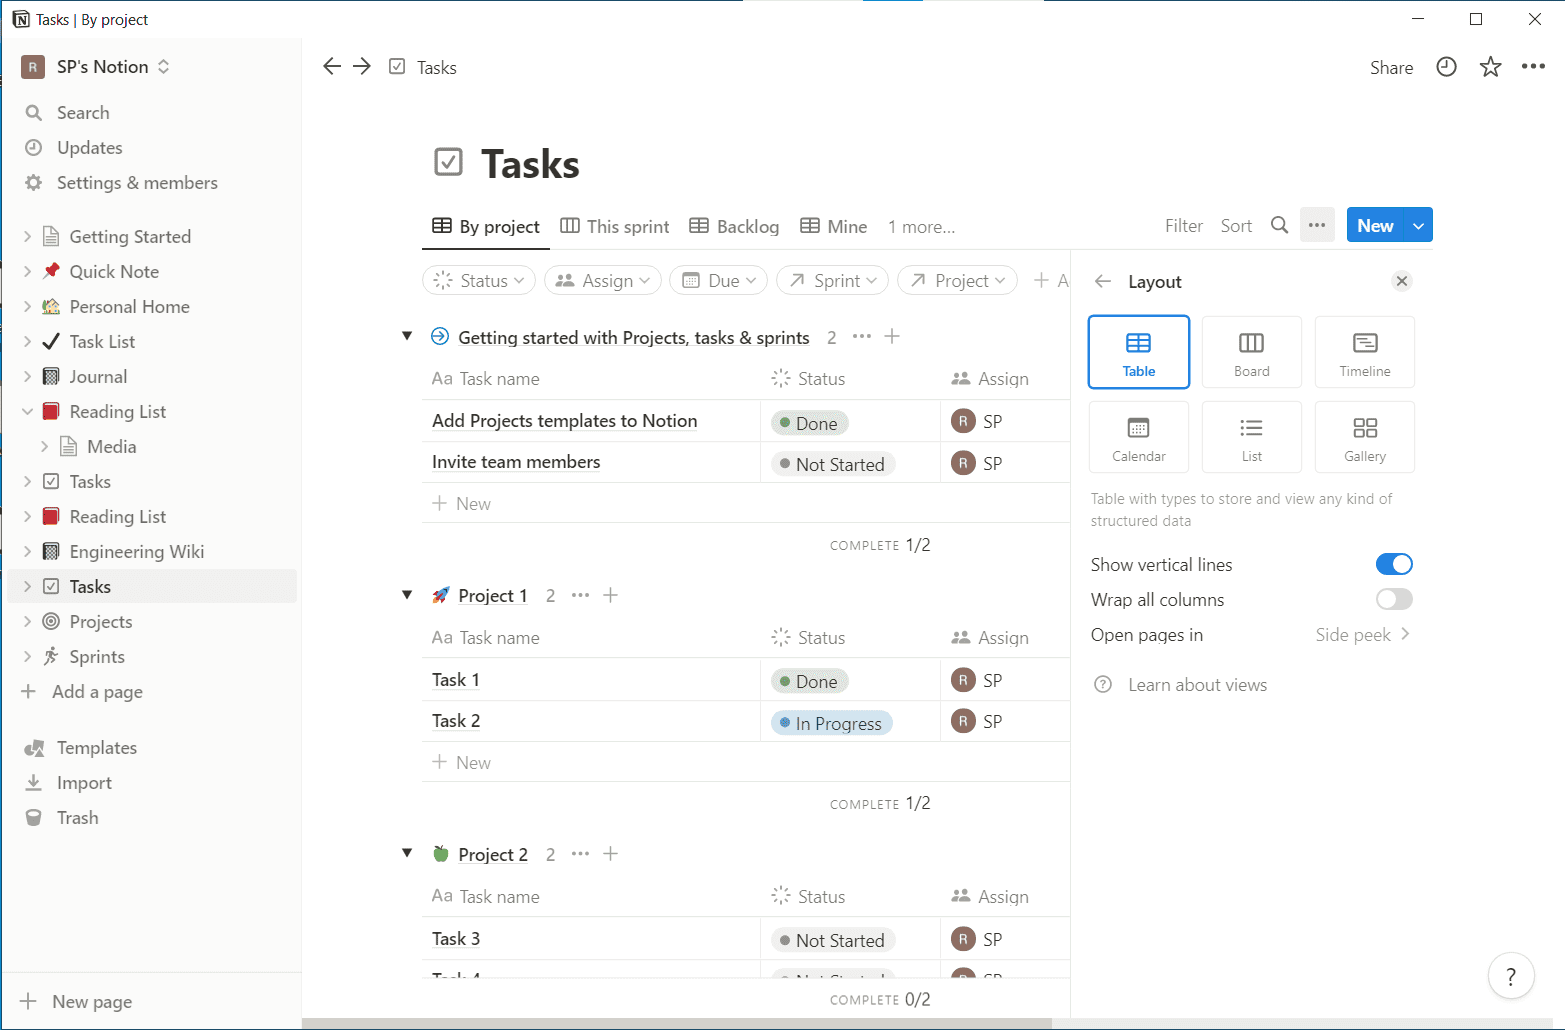The width and height of the screenshot is (1565, 1030).
Task: Open the Status filter dropdown
Action: coord(479,281)
